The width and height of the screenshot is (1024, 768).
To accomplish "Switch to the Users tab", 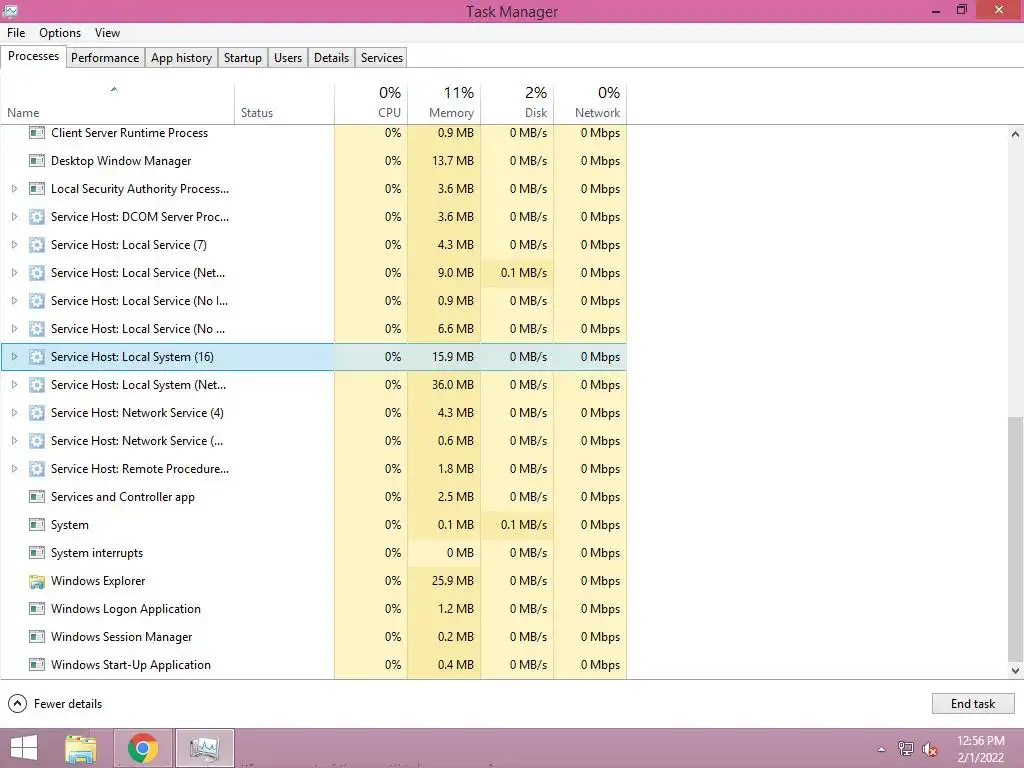I will pyautogui.click(x=287, y=57).
